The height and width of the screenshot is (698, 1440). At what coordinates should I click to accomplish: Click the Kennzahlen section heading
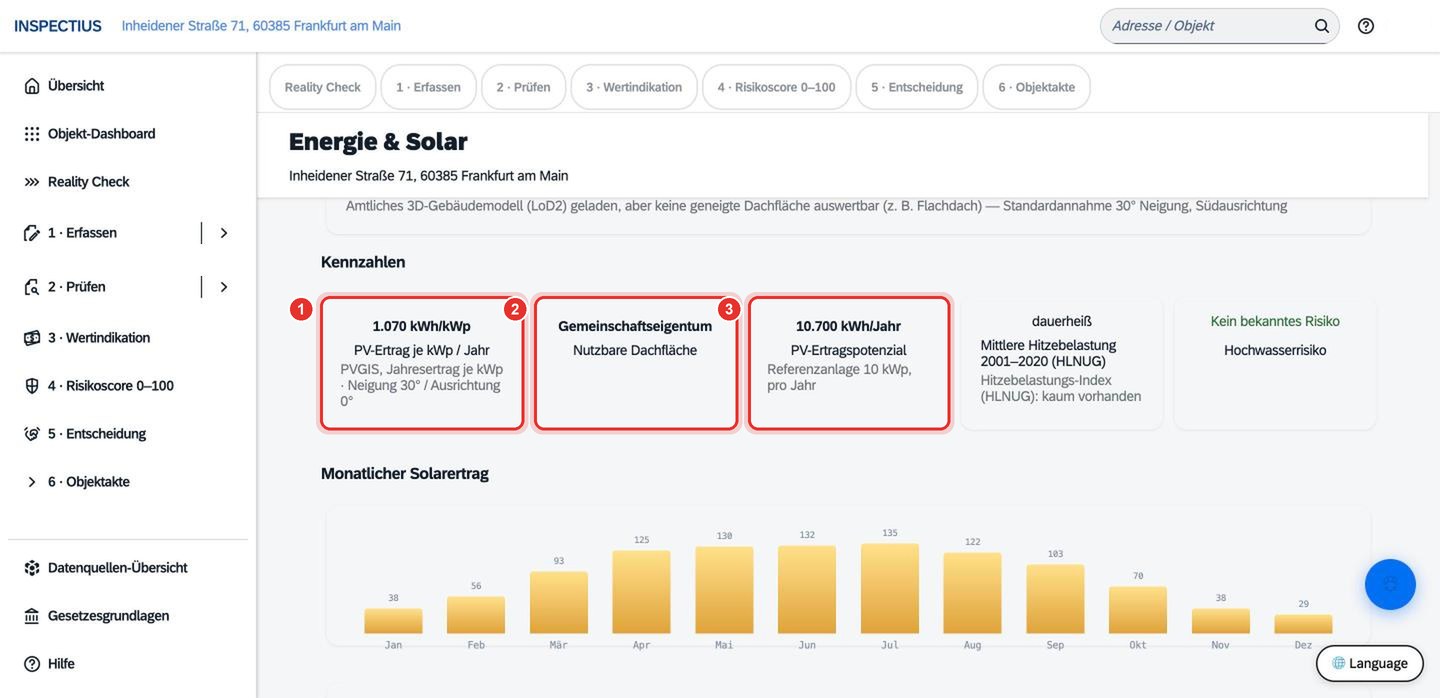(363, 262)
